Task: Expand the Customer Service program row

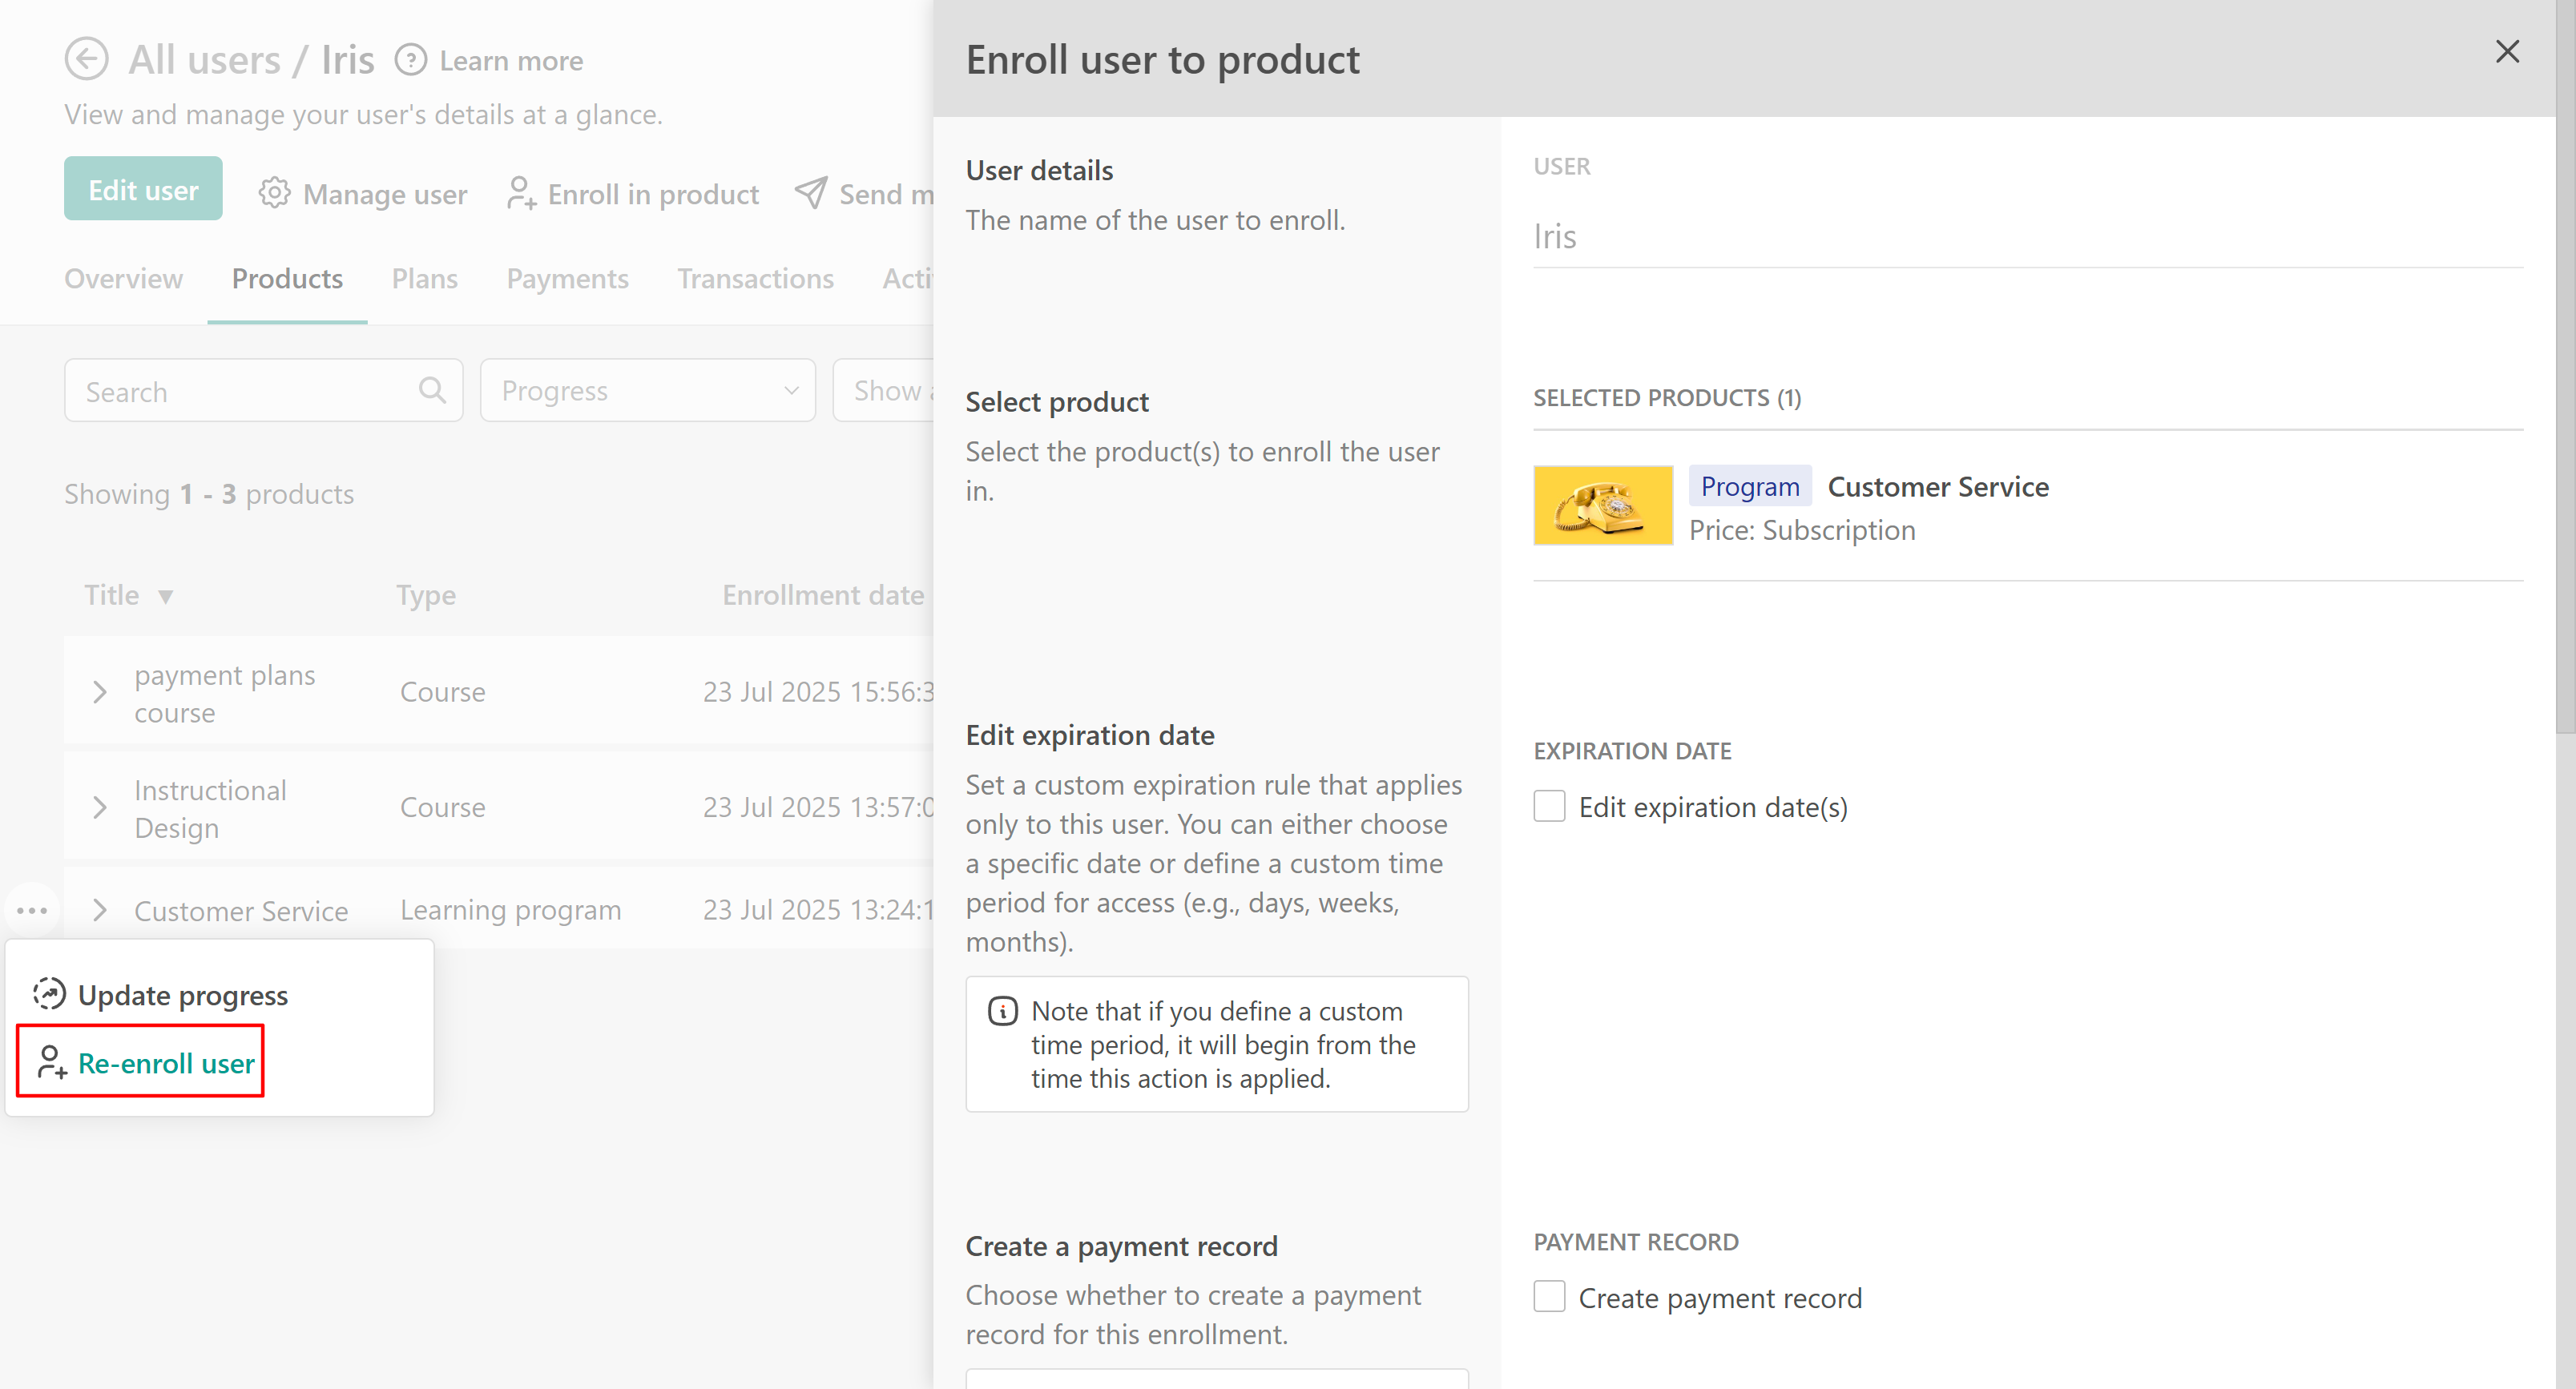Action: [x=99, y=910]
